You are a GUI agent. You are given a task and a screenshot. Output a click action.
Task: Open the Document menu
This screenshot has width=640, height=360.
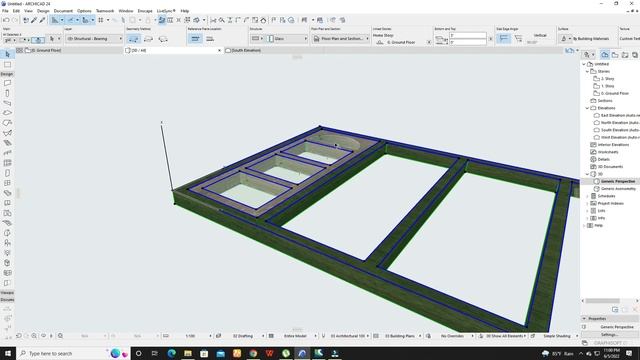tap(63, 11)
